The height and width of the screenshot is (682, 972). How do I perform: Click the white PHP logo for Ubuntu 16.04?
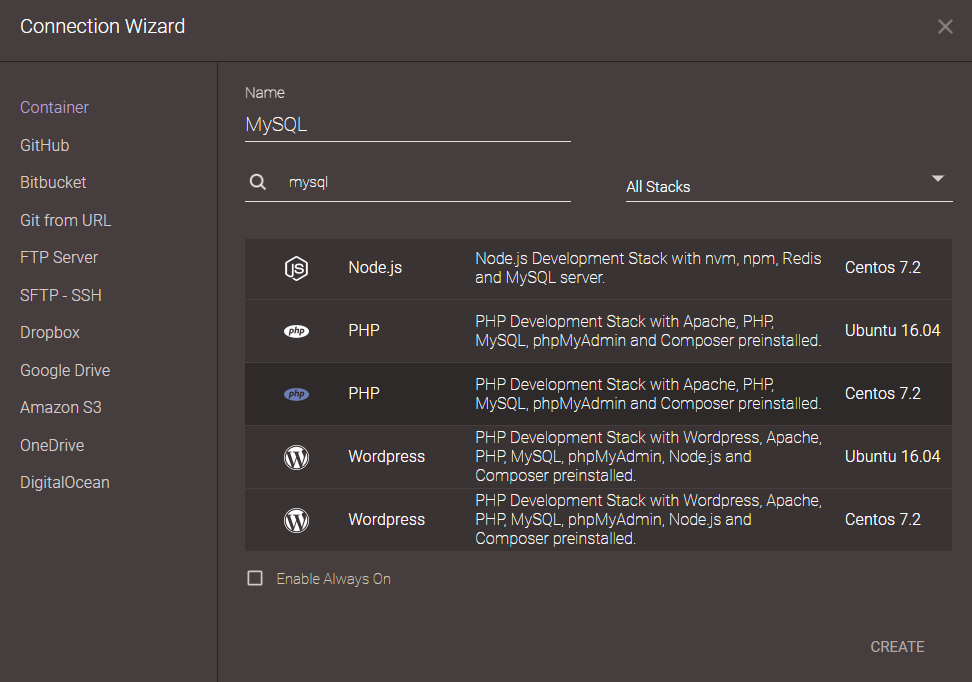click(x=296, y=331)
